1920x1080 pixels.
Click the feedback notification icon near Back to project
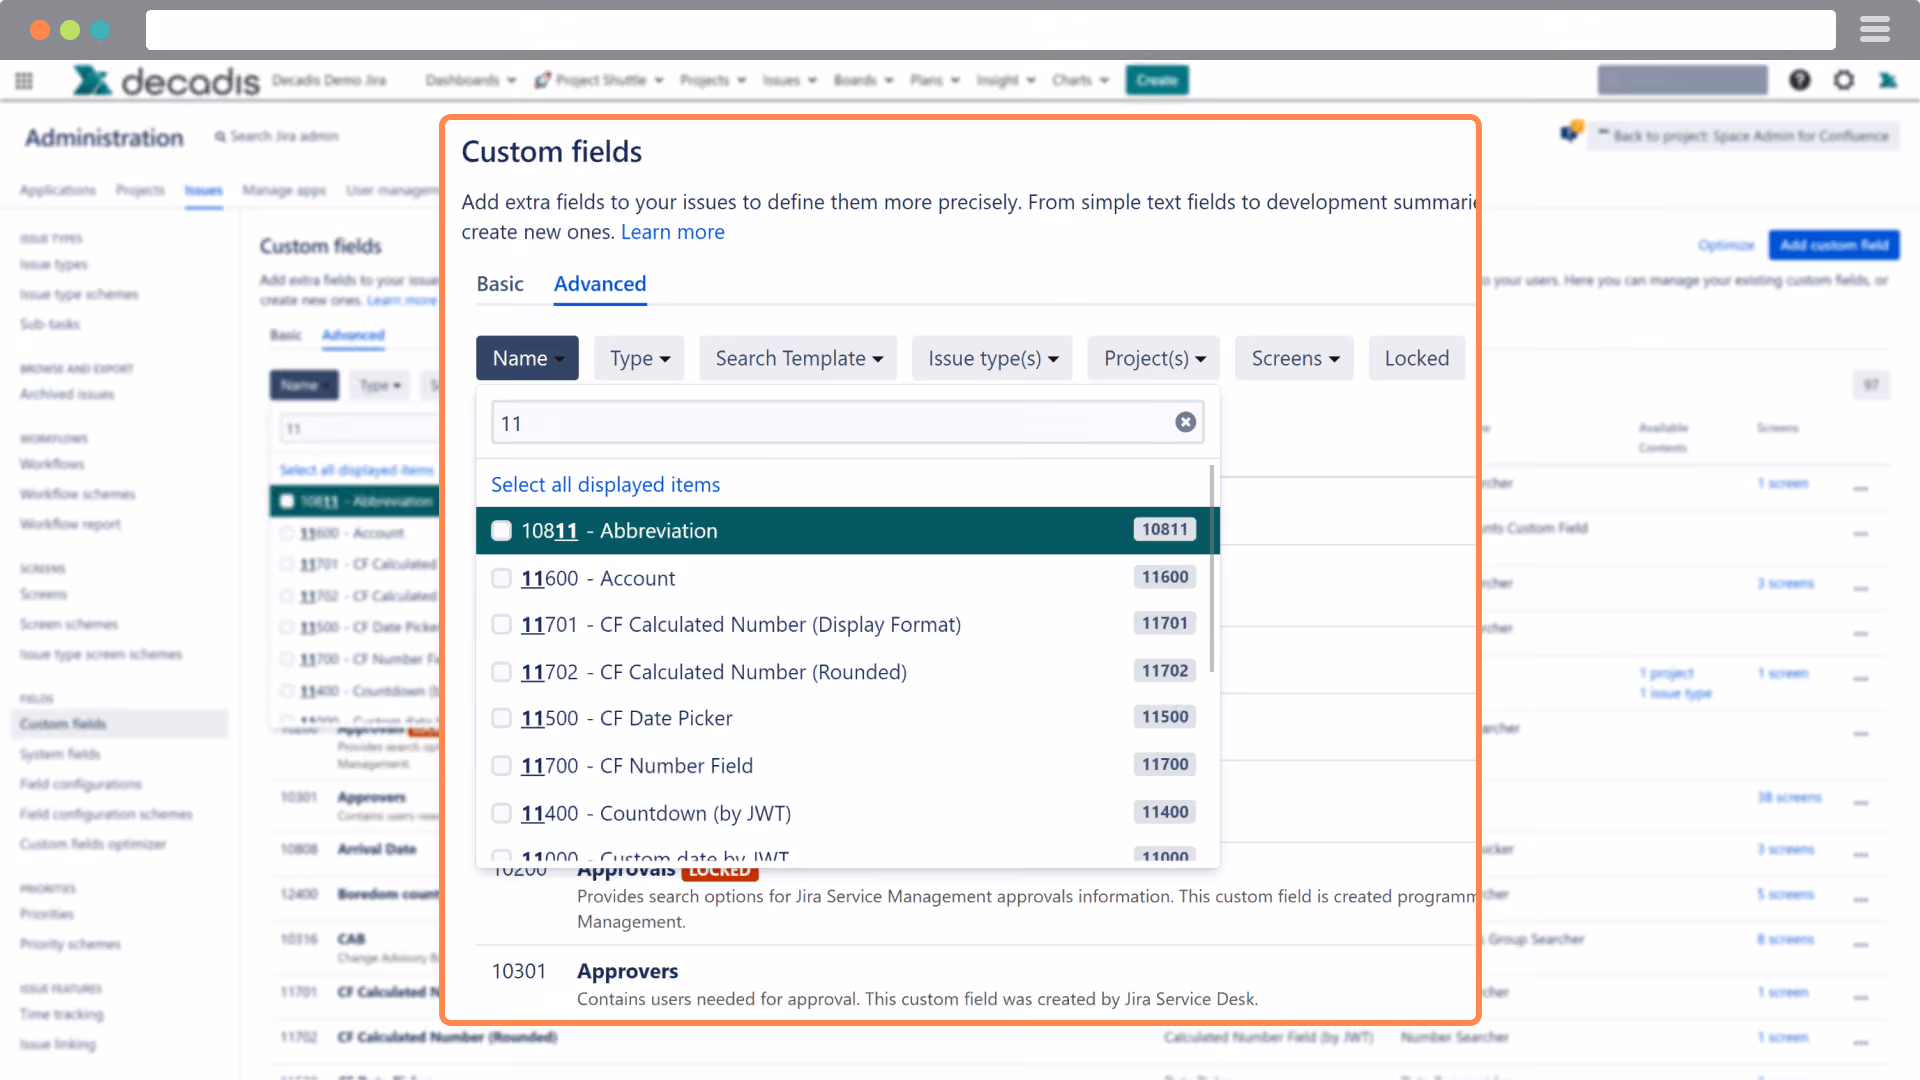pyautogui.click(x=1570, y=133)
